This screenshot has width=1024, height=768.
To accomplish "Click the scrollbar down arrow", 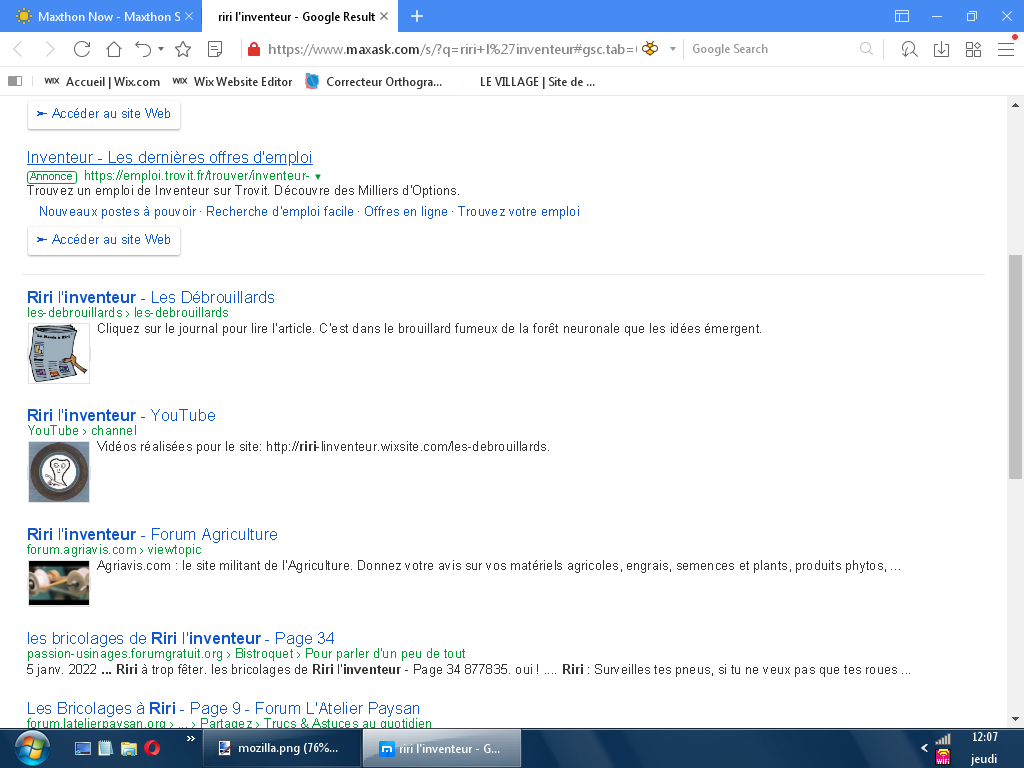I will (x=1015, y=719).
